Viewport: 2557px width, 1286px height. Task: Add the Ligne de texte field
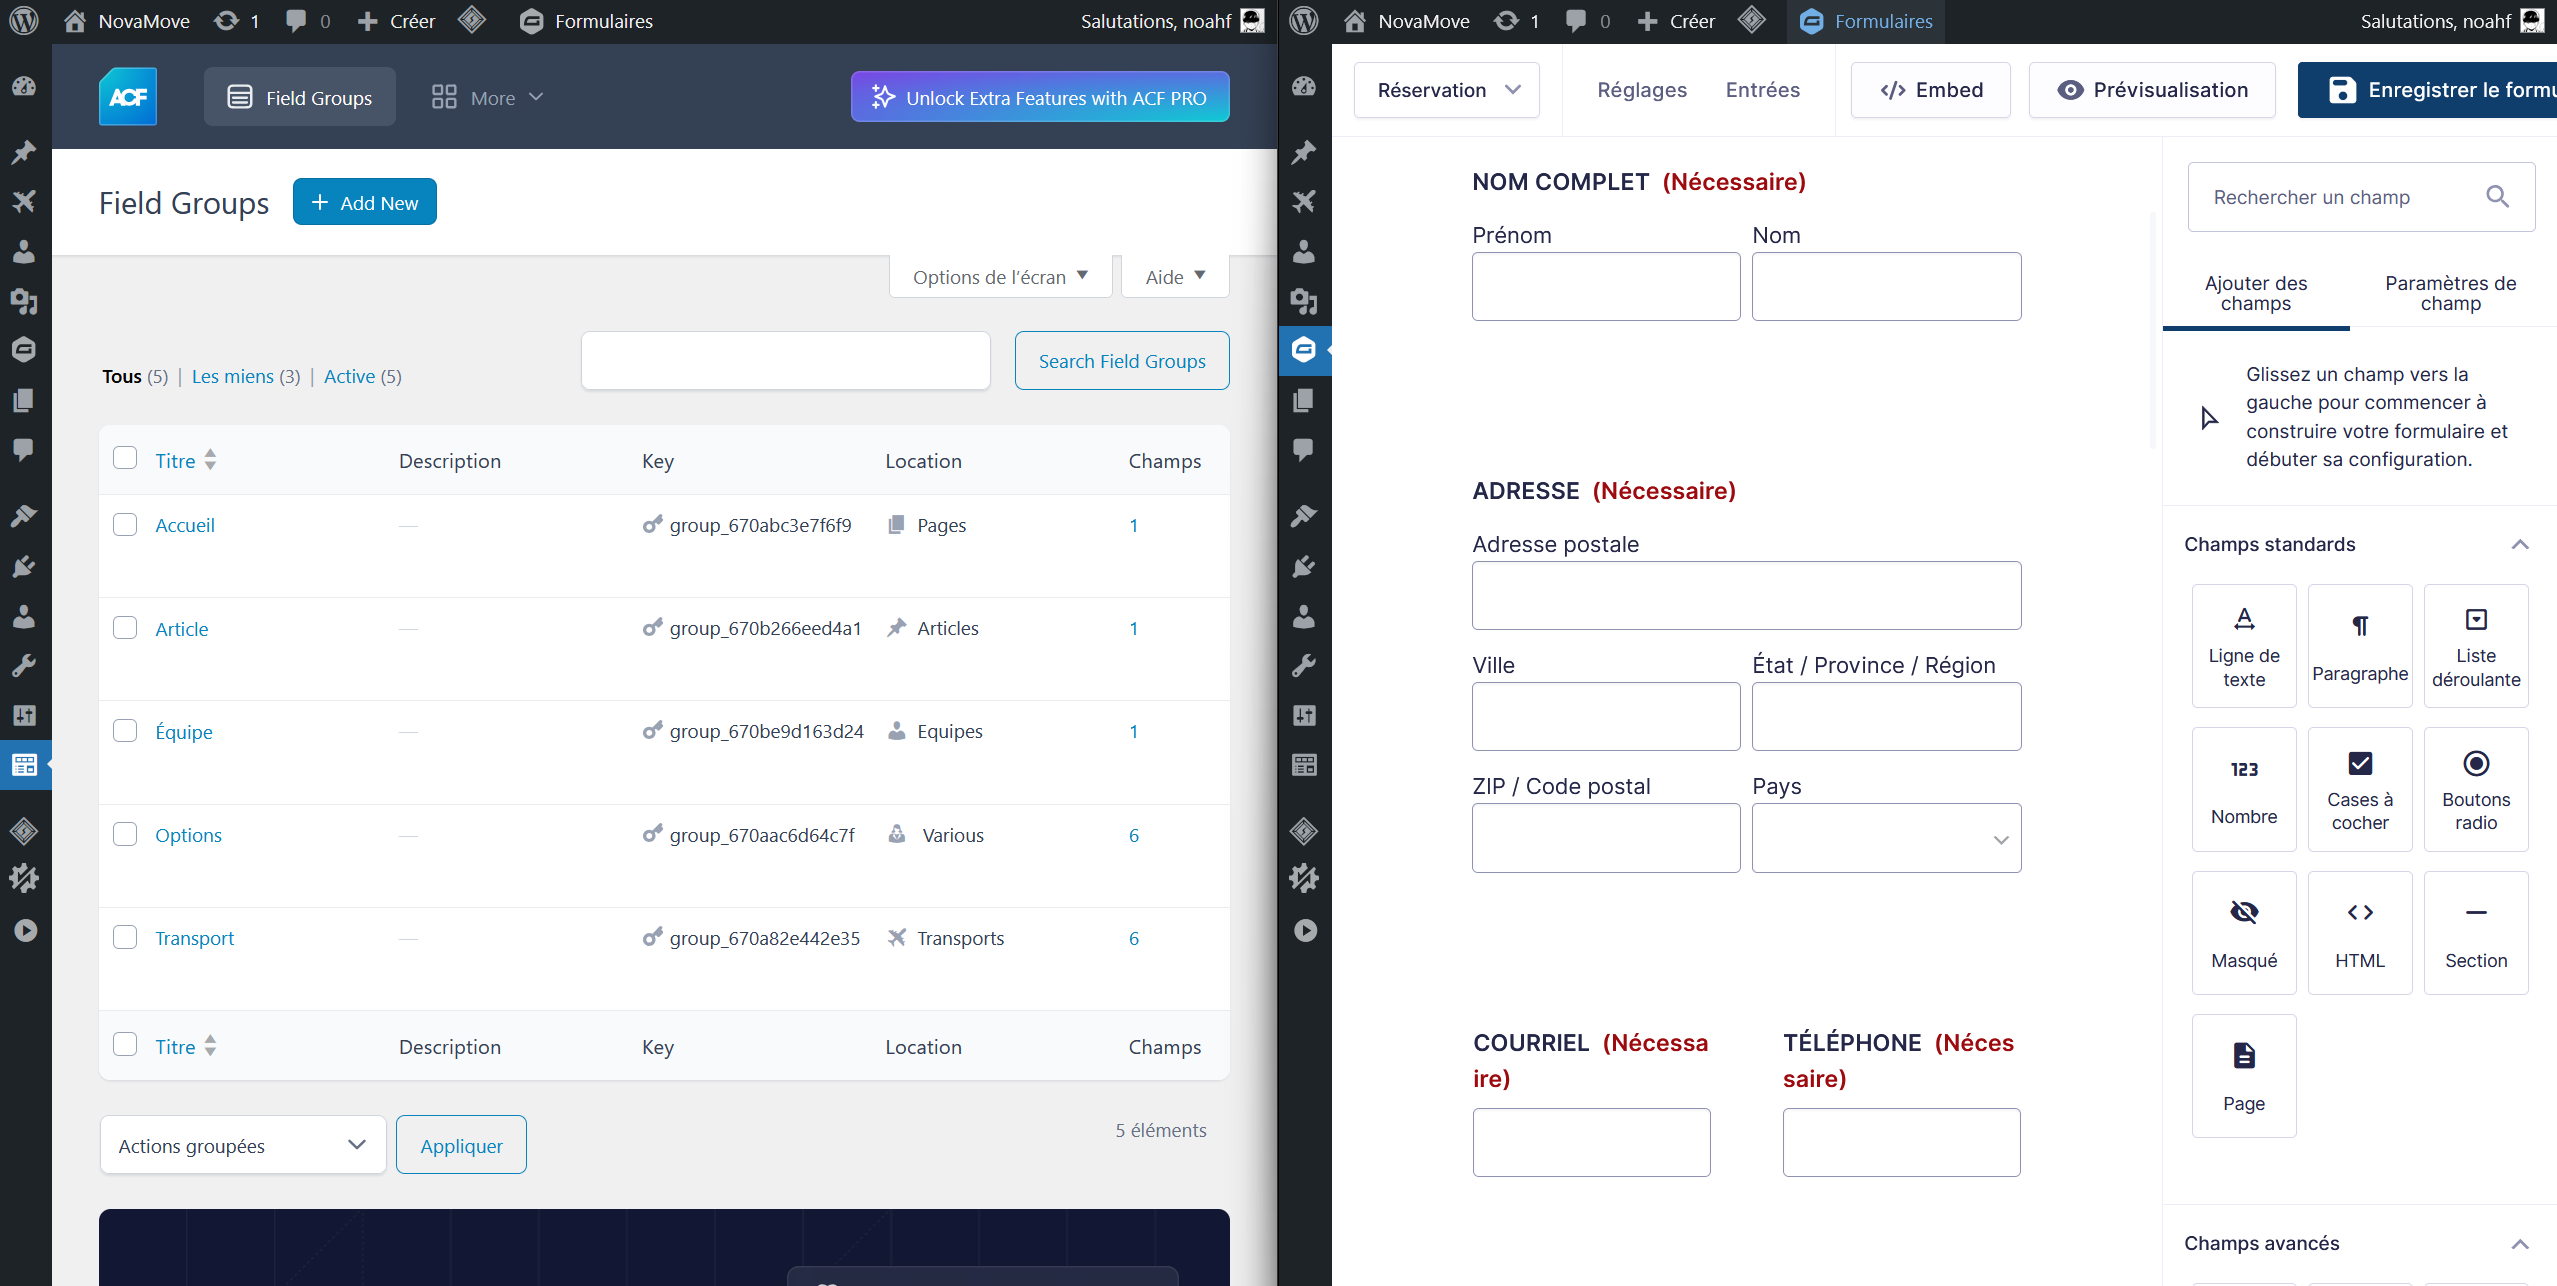coord(2243,646)
